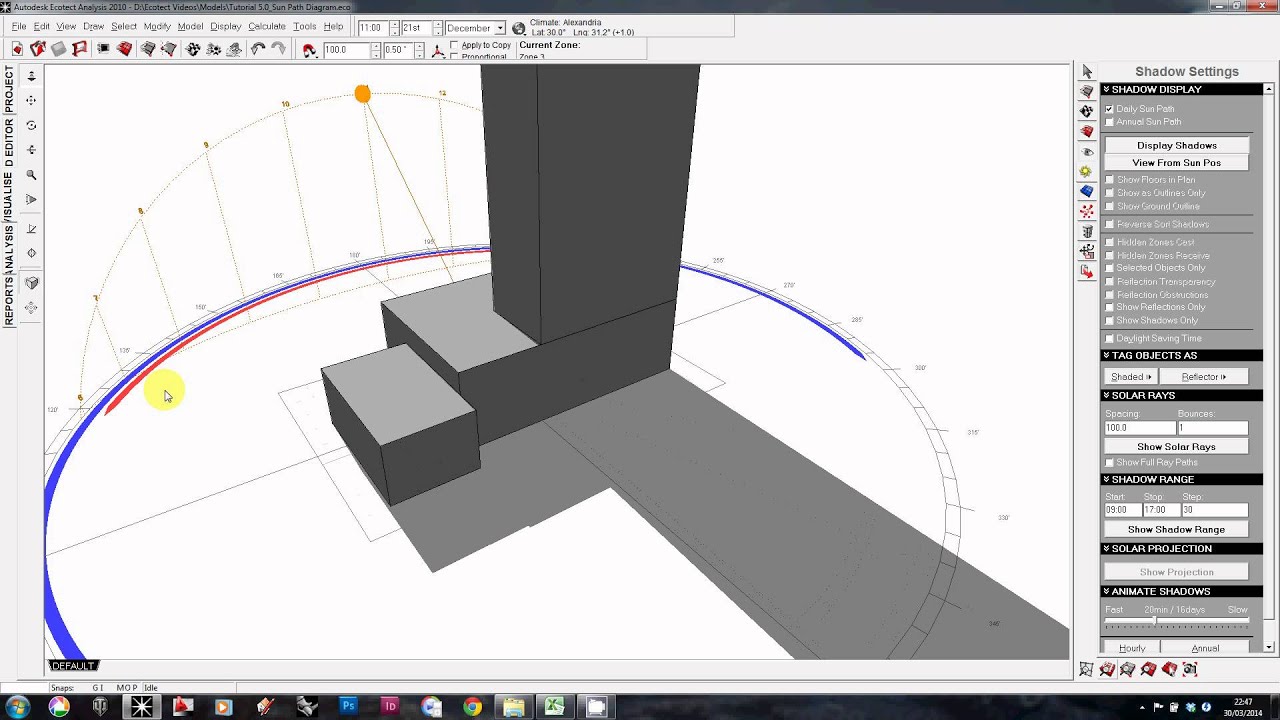This screenshot has width=1280, height=720.
Task: Open the Display menu
Action: pos(226,27)
